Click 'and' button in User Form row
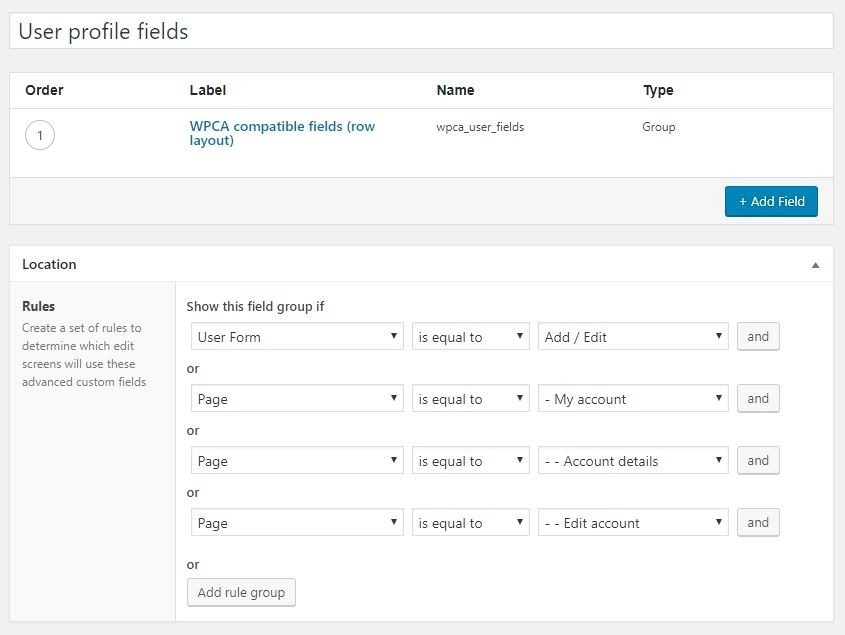The height and width of the screenshot is (635, 845). (x=758, y=336)
